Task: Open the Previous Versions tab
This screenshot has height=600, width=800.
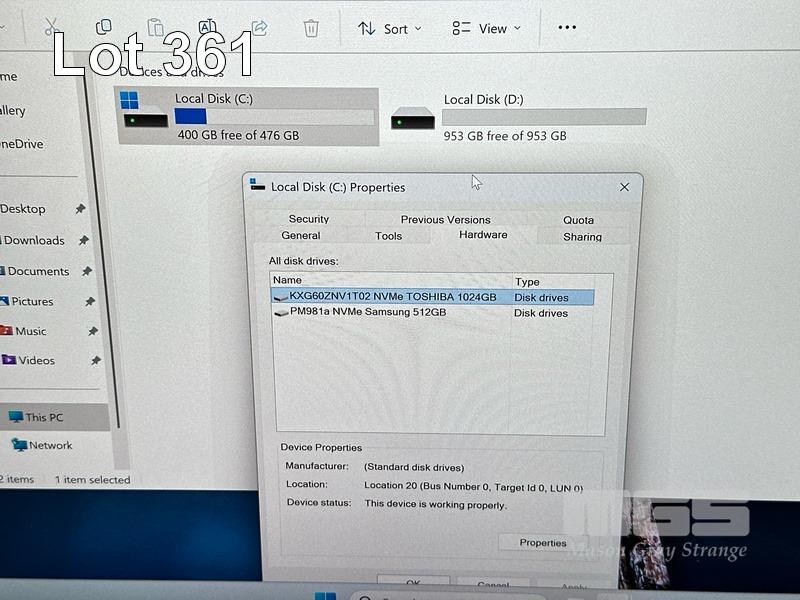Action: [445, 219]
